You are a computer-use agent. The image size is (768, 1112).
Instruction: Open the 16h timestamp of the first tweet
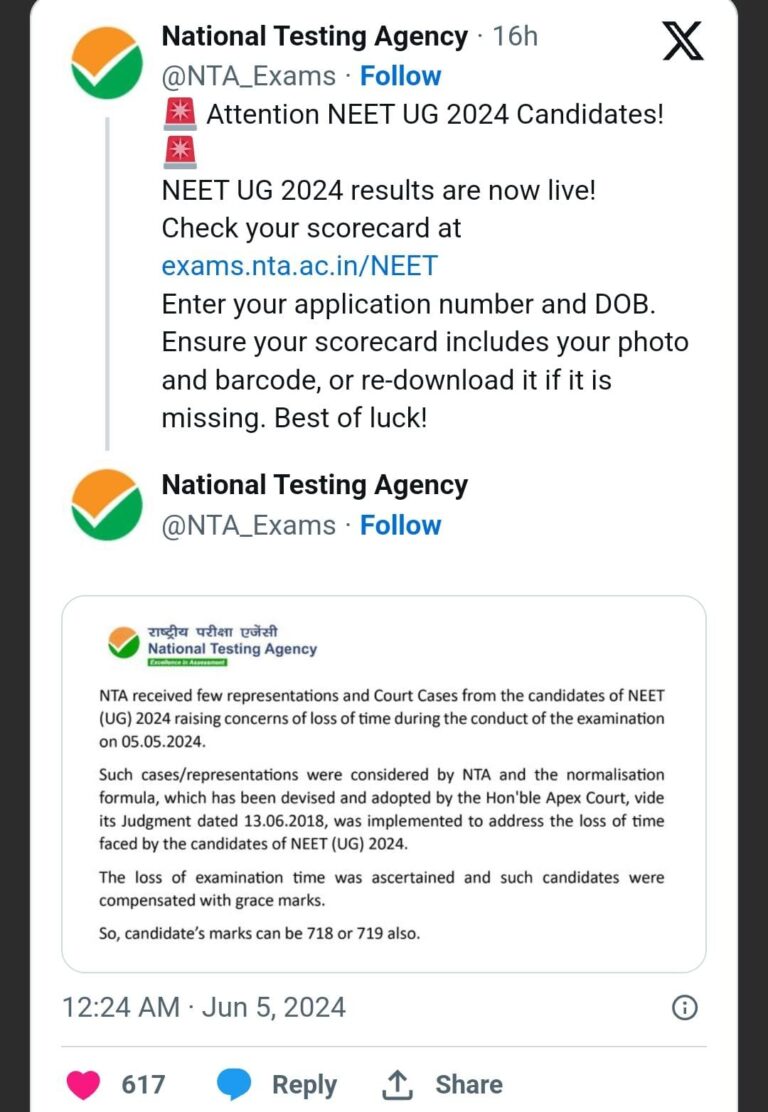(515, 37)
